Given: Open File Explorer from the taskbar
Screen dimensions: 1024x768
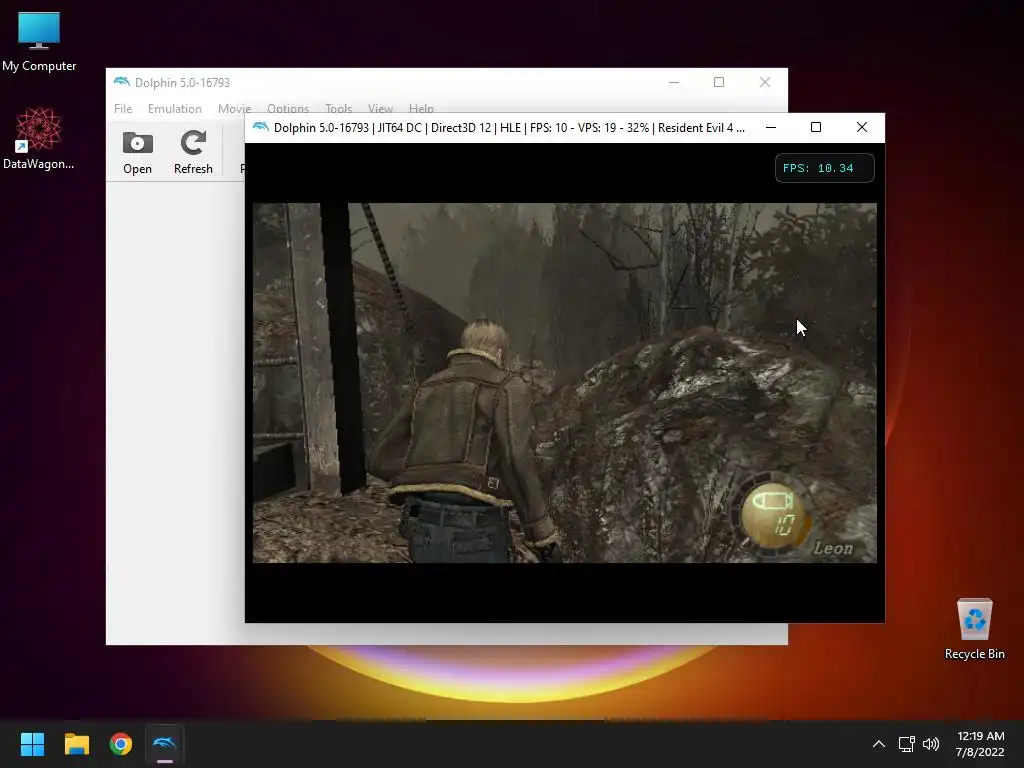Looking at the screenshot, I should pyautogui.click(x=76, y=744).
